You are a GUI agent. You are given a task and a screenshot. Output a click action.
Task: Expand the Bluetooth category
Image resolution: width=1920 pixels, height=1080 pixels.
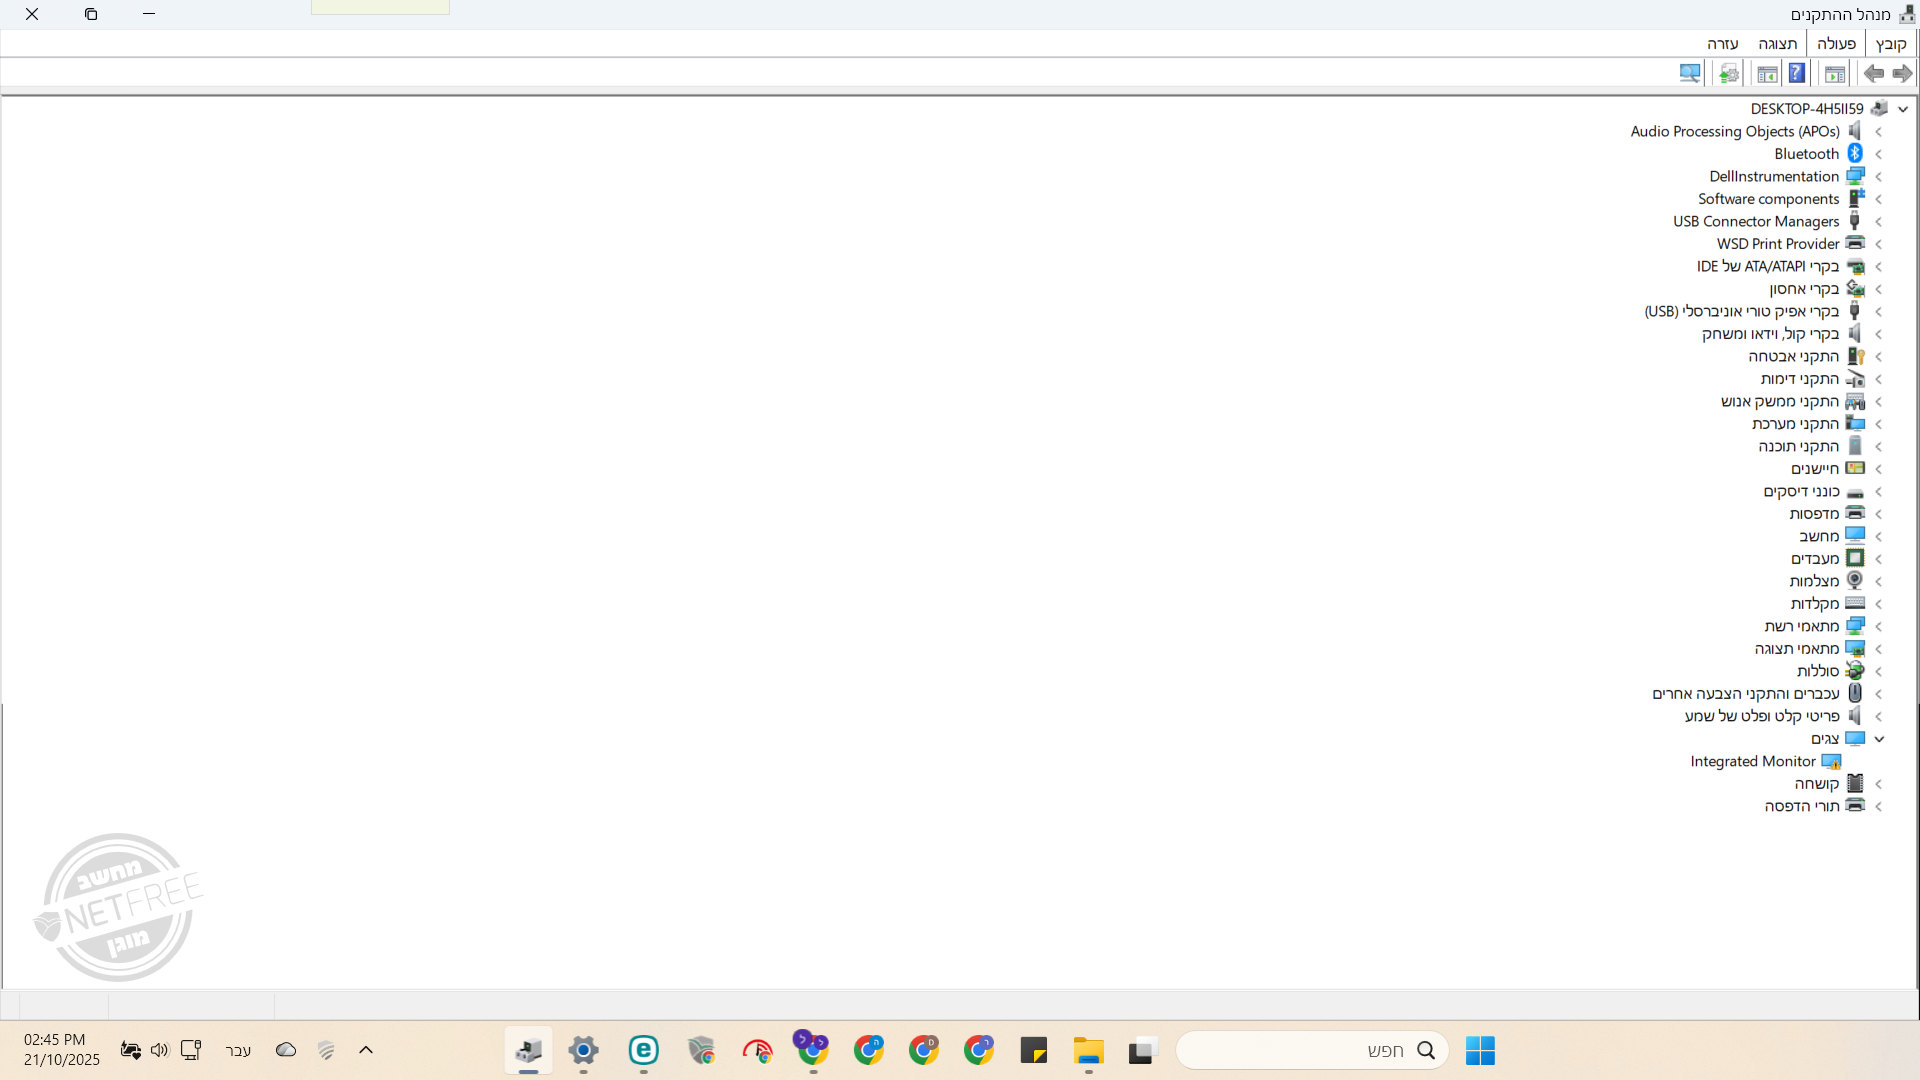pos(1879,154)
